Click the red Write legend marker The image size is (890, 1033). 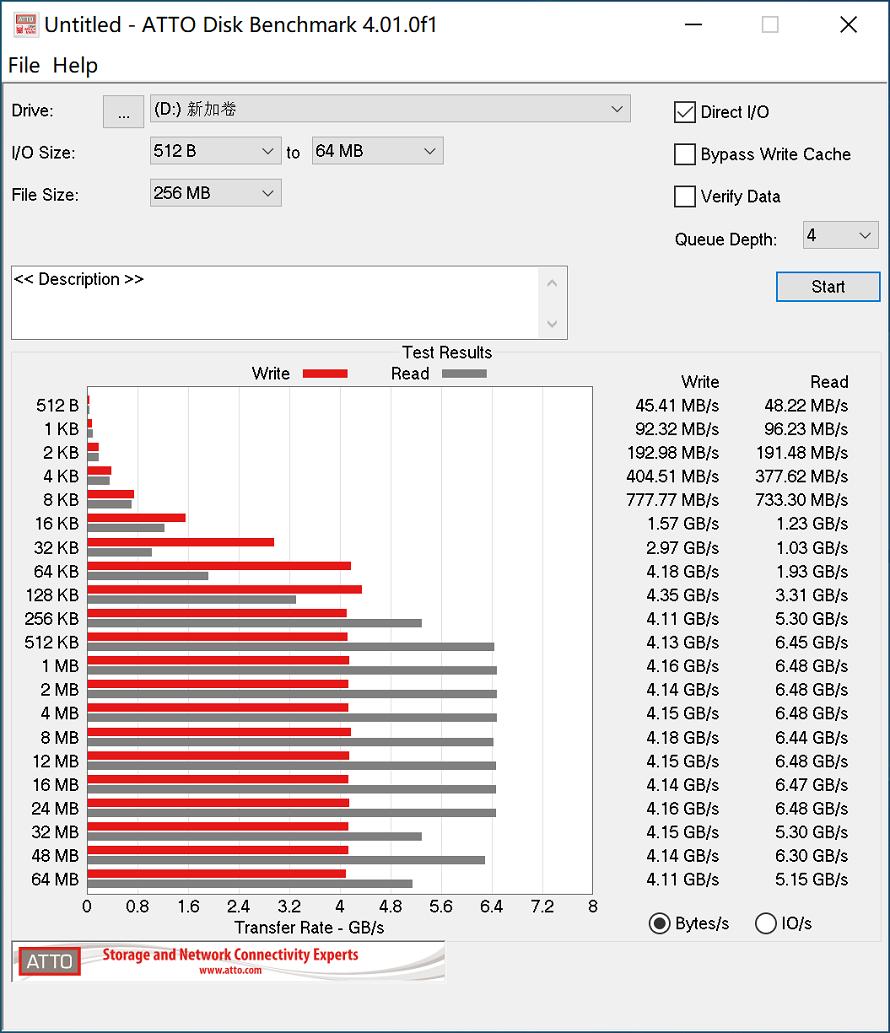click(x=325, y=373)
